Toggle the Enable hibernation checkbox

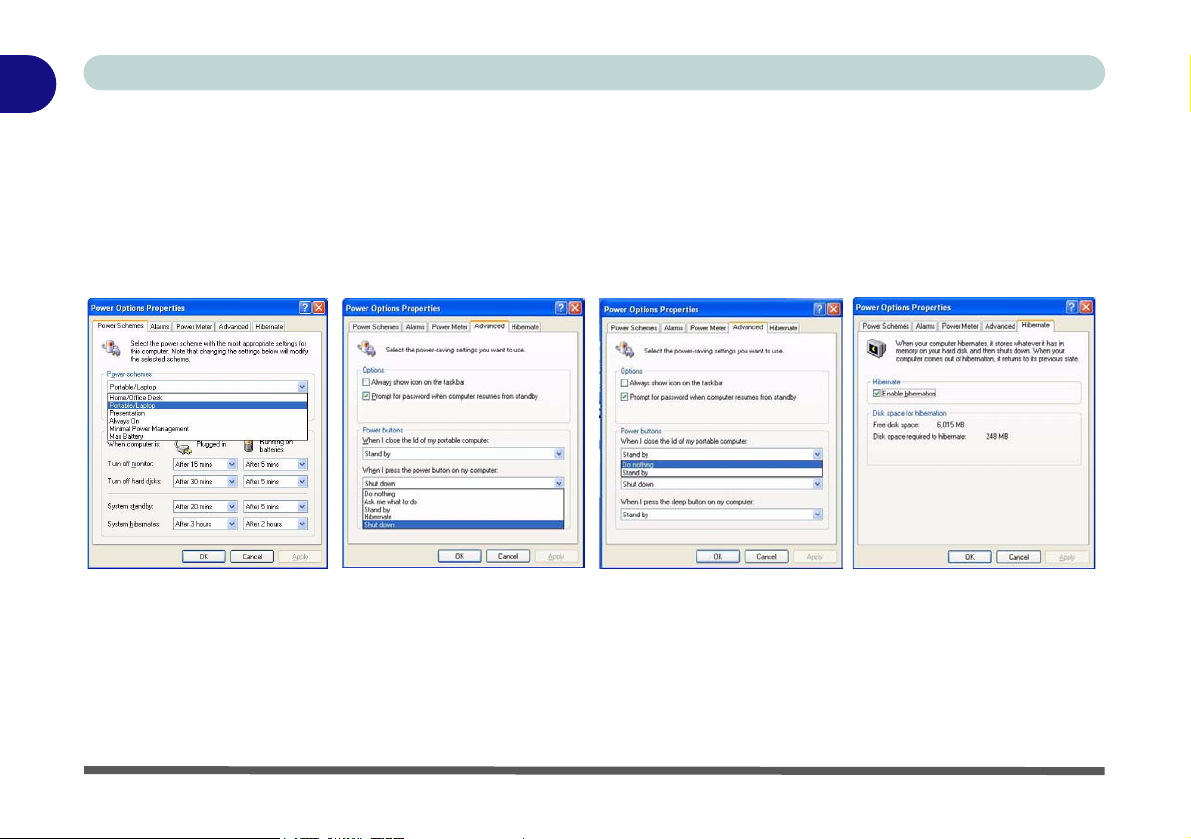[x=877, y=393]
